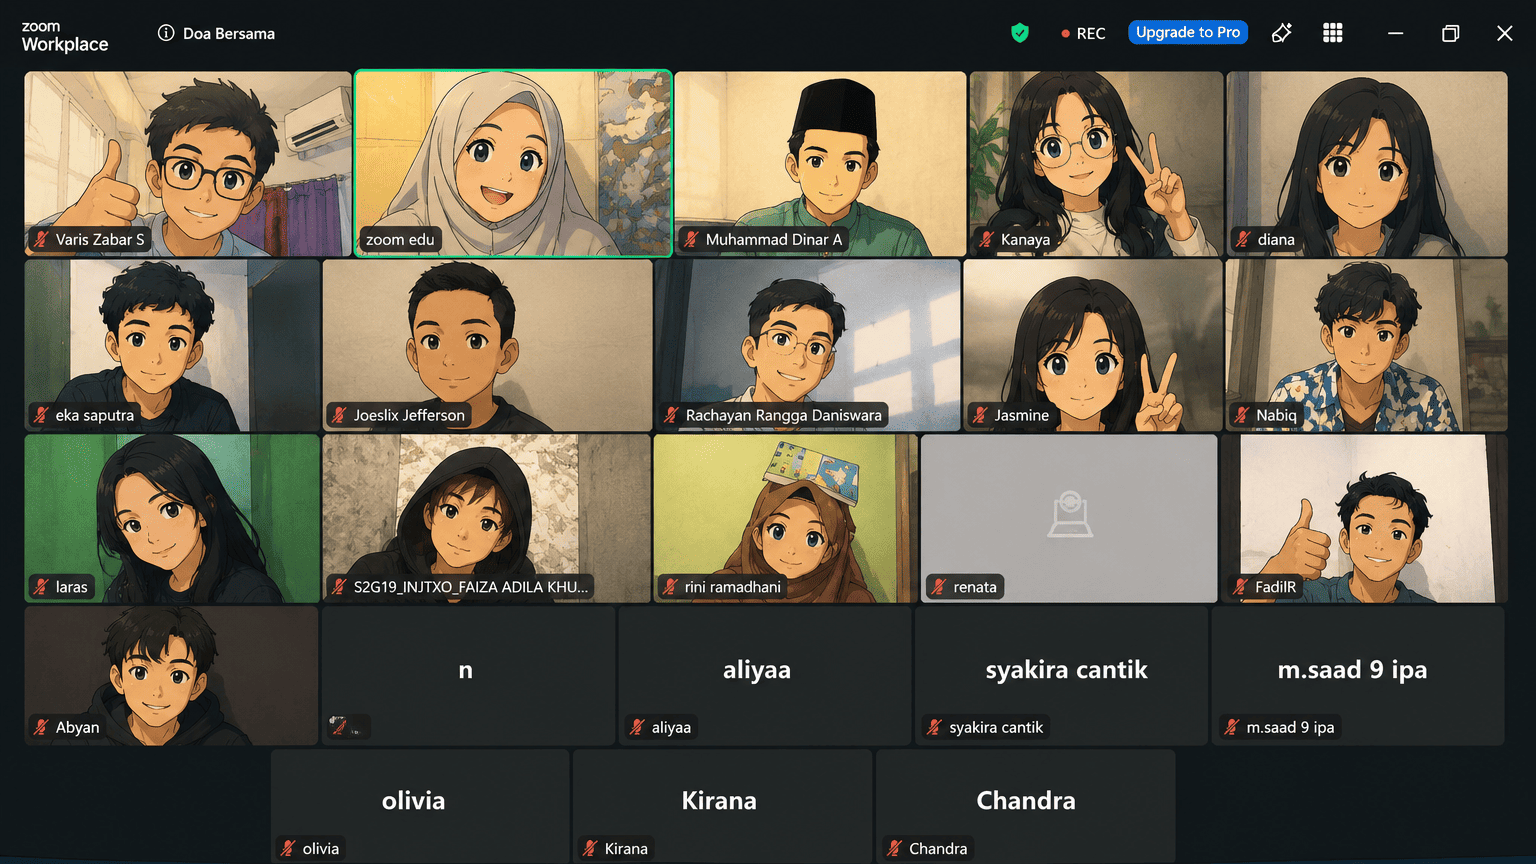The width and height of the screenshot is (1536, 864).
Task: Select the large n heading of the n tile
Action: 465,670
